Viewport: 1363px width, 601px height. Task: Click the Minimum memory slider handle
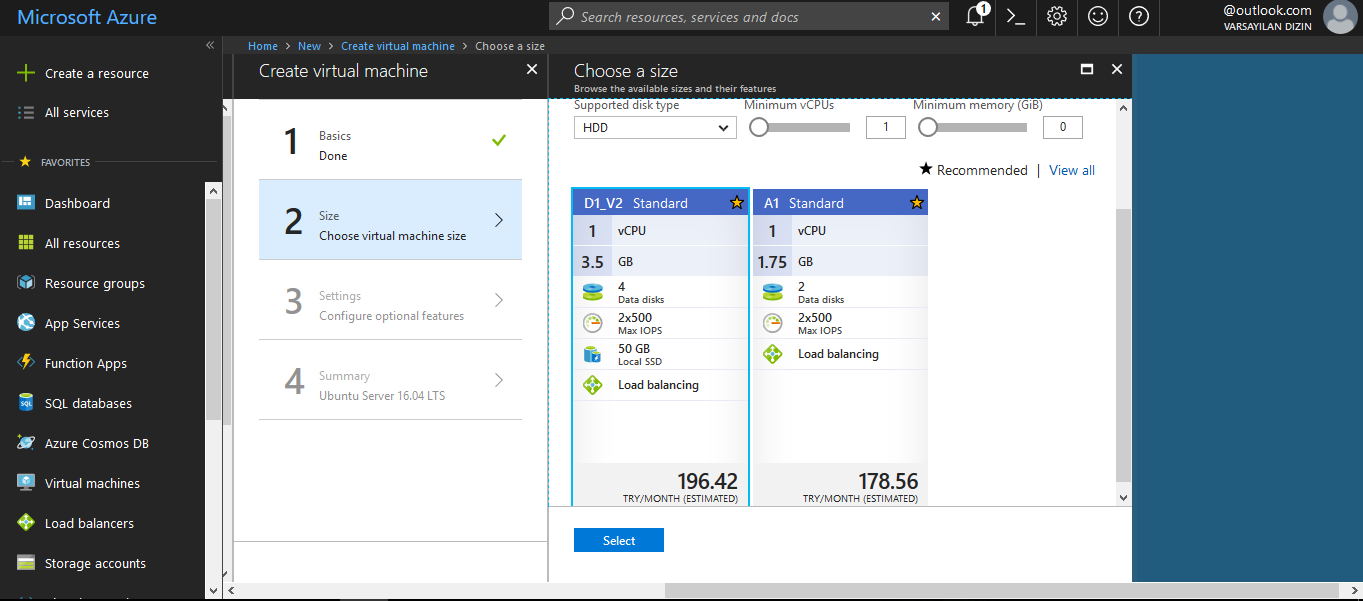(x=928, y=127)
